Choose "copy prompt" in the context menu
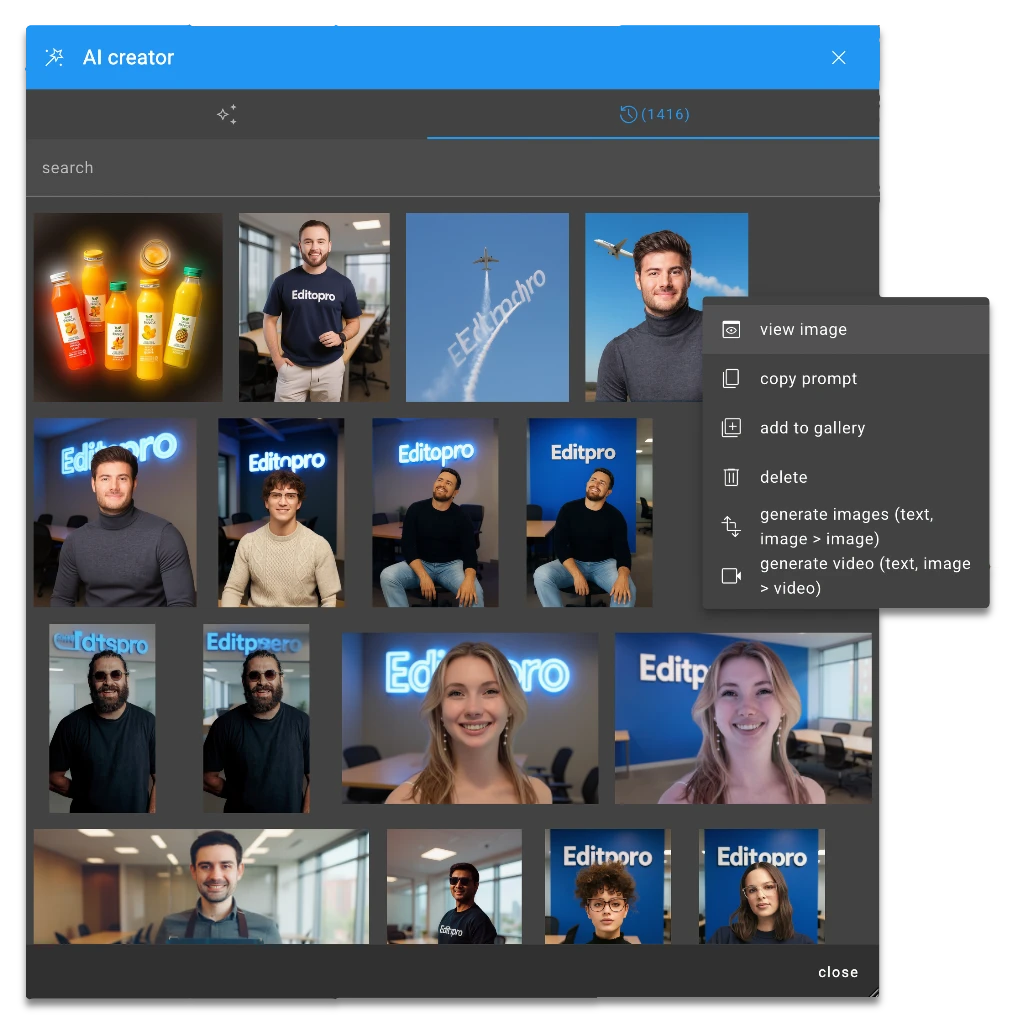The height and width of the screenshot is (1024, 1024). 809,378
